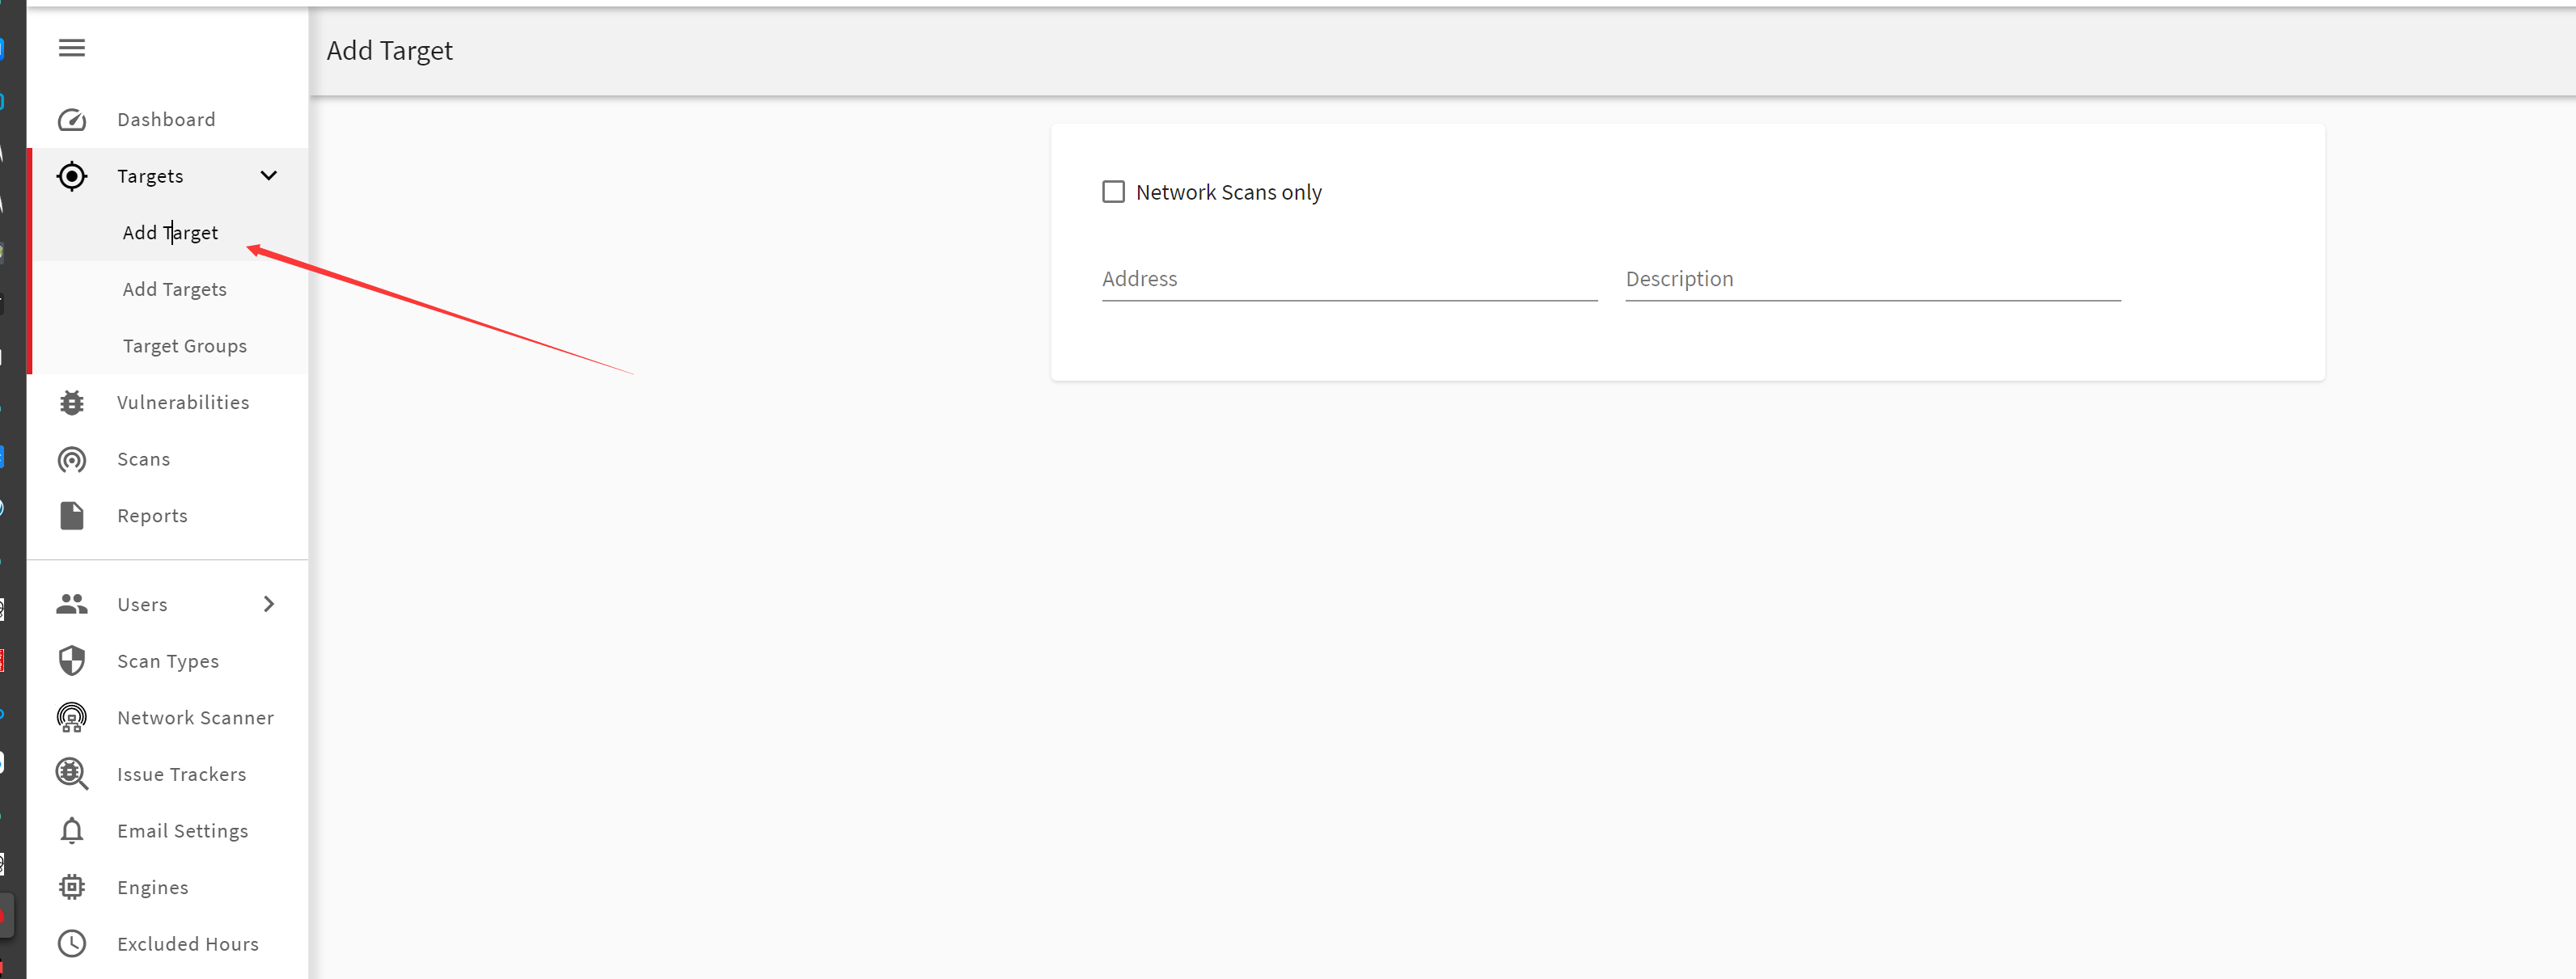Image resolution: width=2576 pixels, height=979 pixels.
Task: Click into the Description field
Action: point(1872,280)
